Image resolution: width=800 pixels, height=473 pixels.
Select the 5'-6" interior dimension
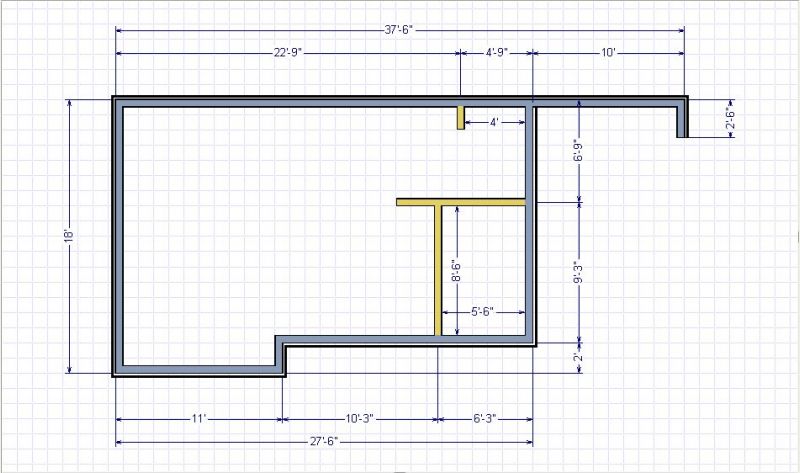click(482, 312)
